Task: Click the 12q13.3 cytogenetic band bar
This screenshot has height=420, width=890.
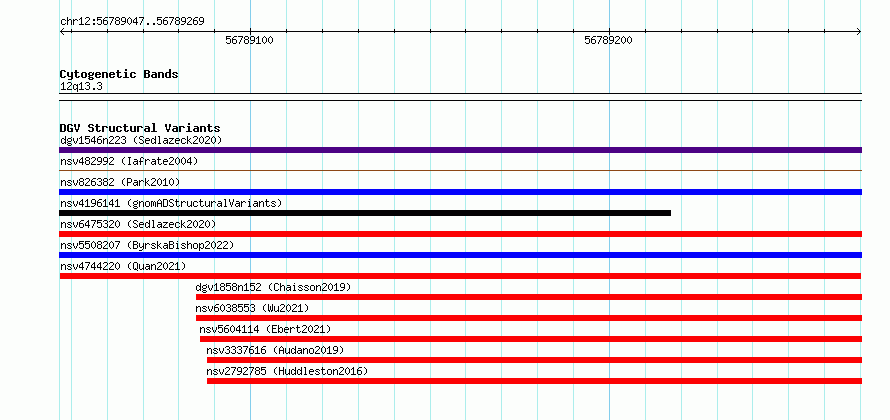Action: (x=460, y=97)
